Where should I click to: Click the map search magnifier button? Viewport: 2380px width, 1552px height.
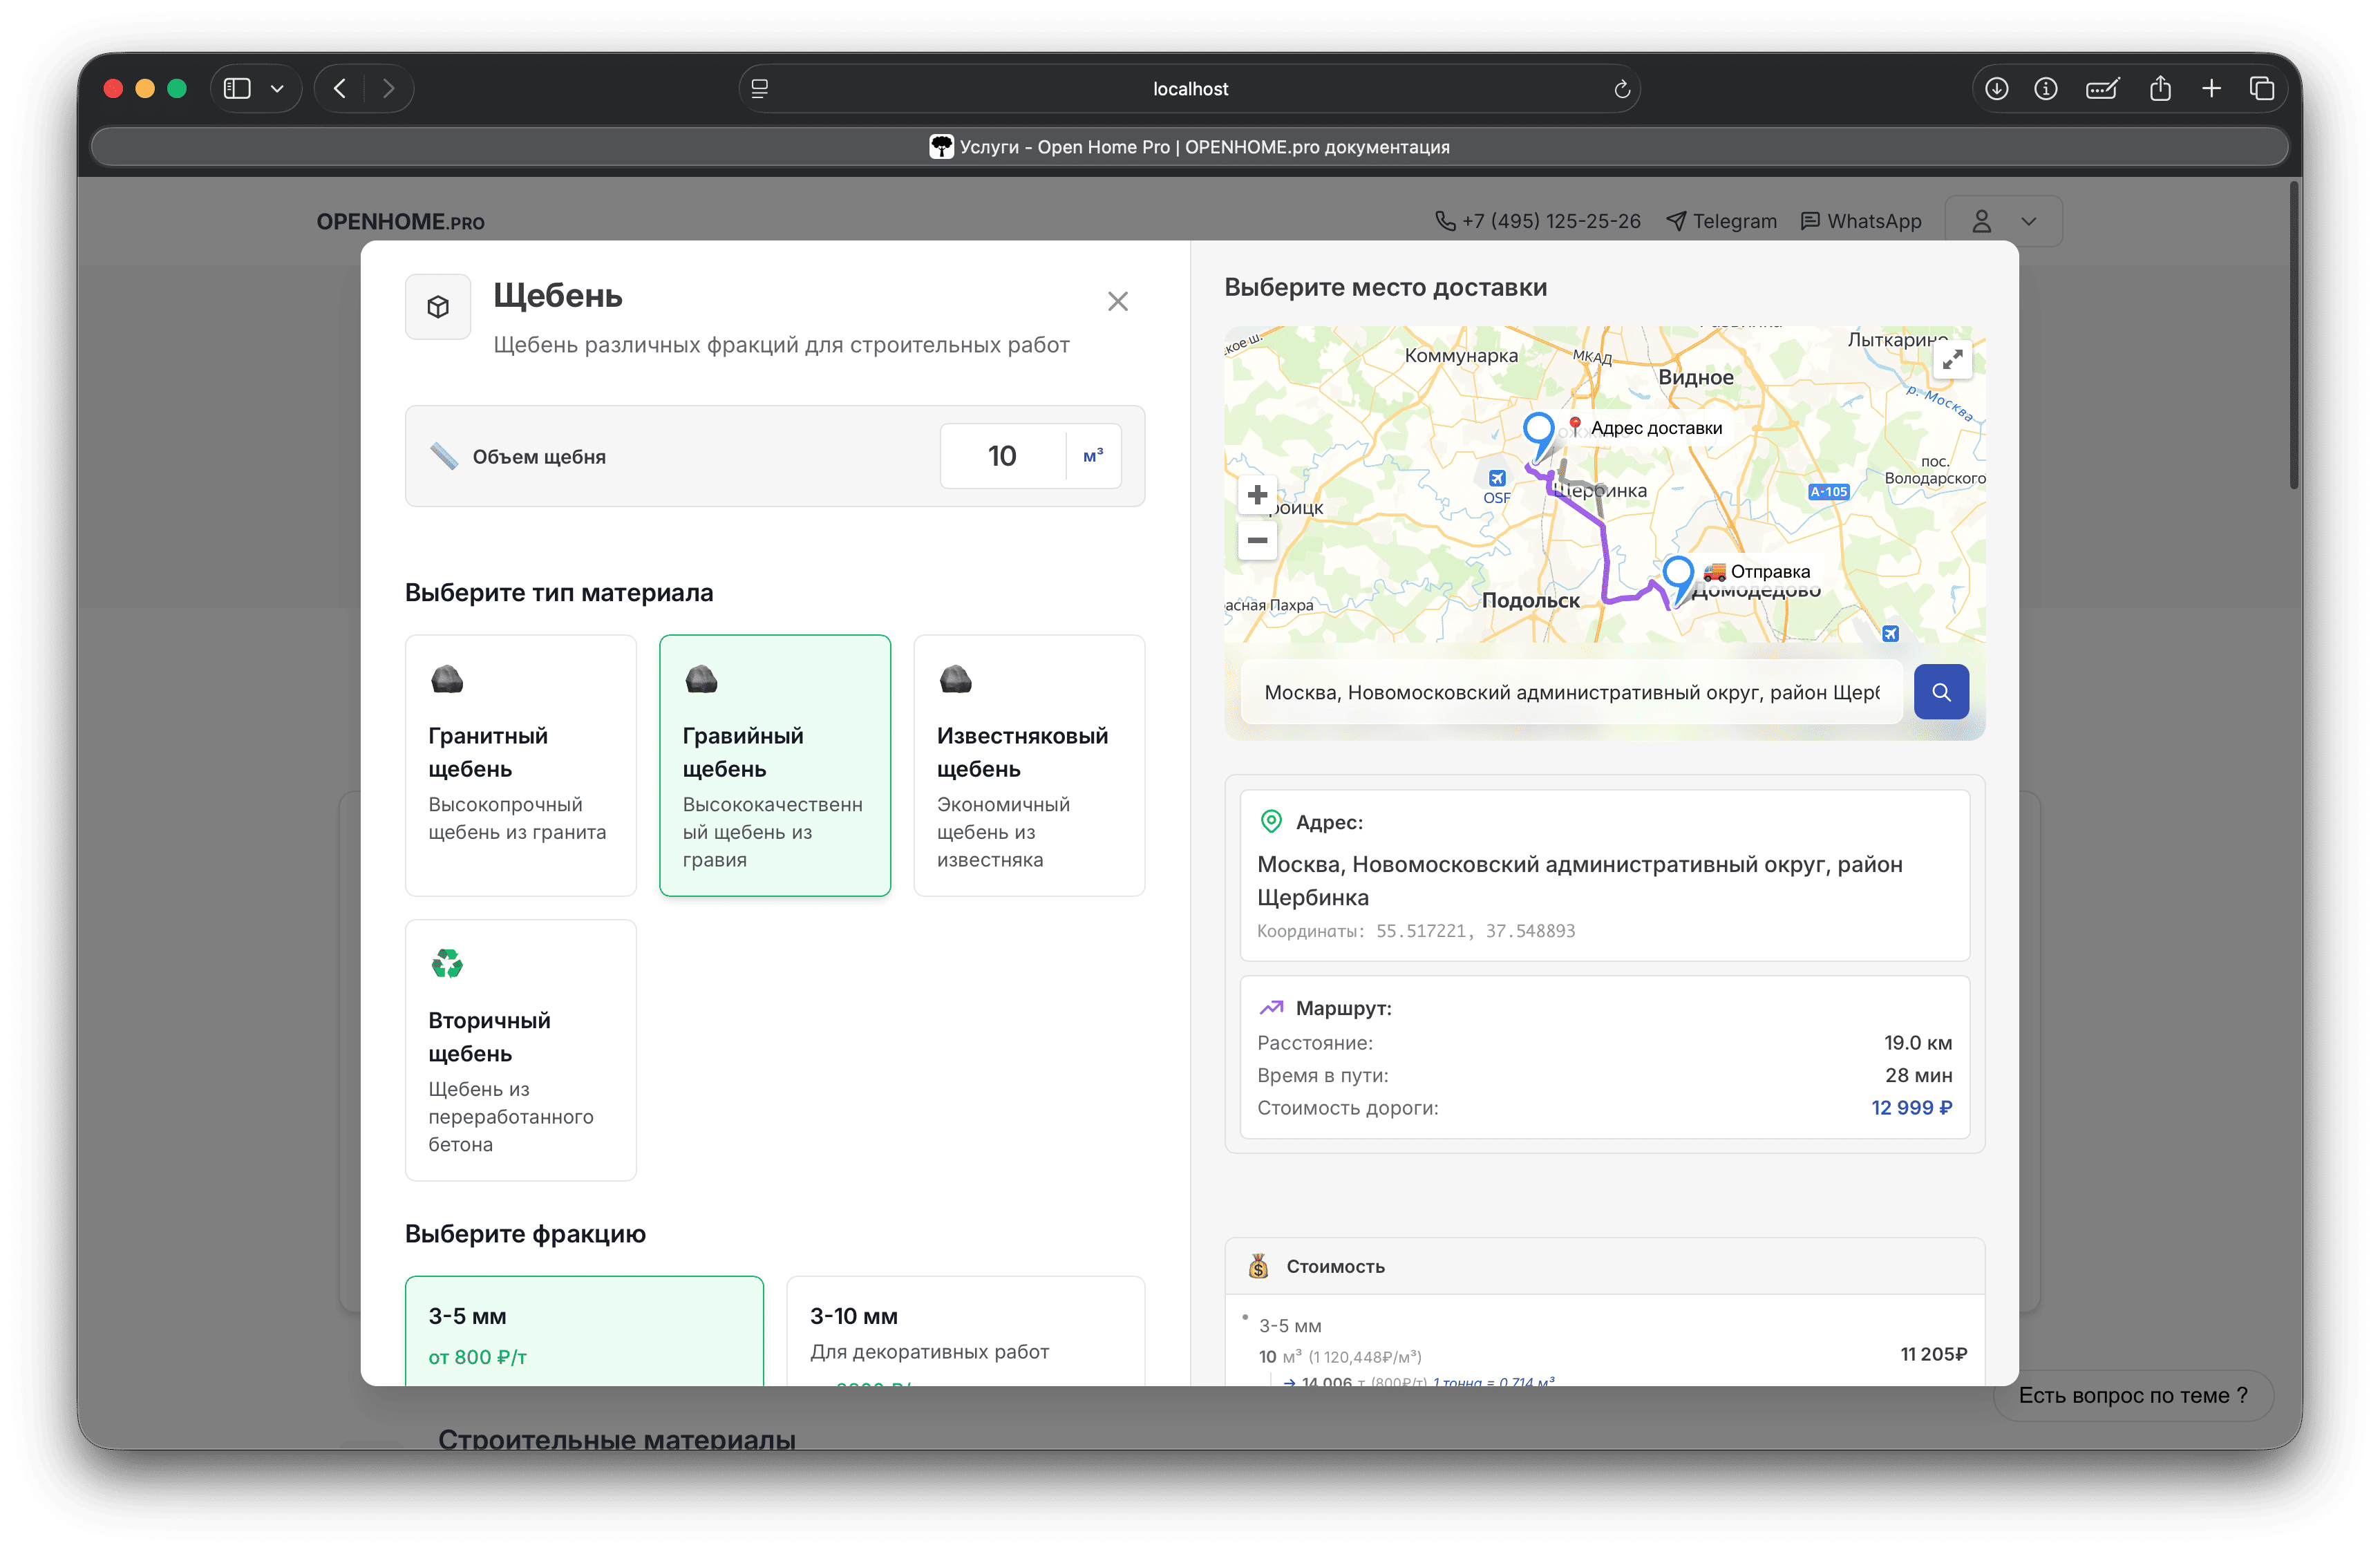(1940, 692)
